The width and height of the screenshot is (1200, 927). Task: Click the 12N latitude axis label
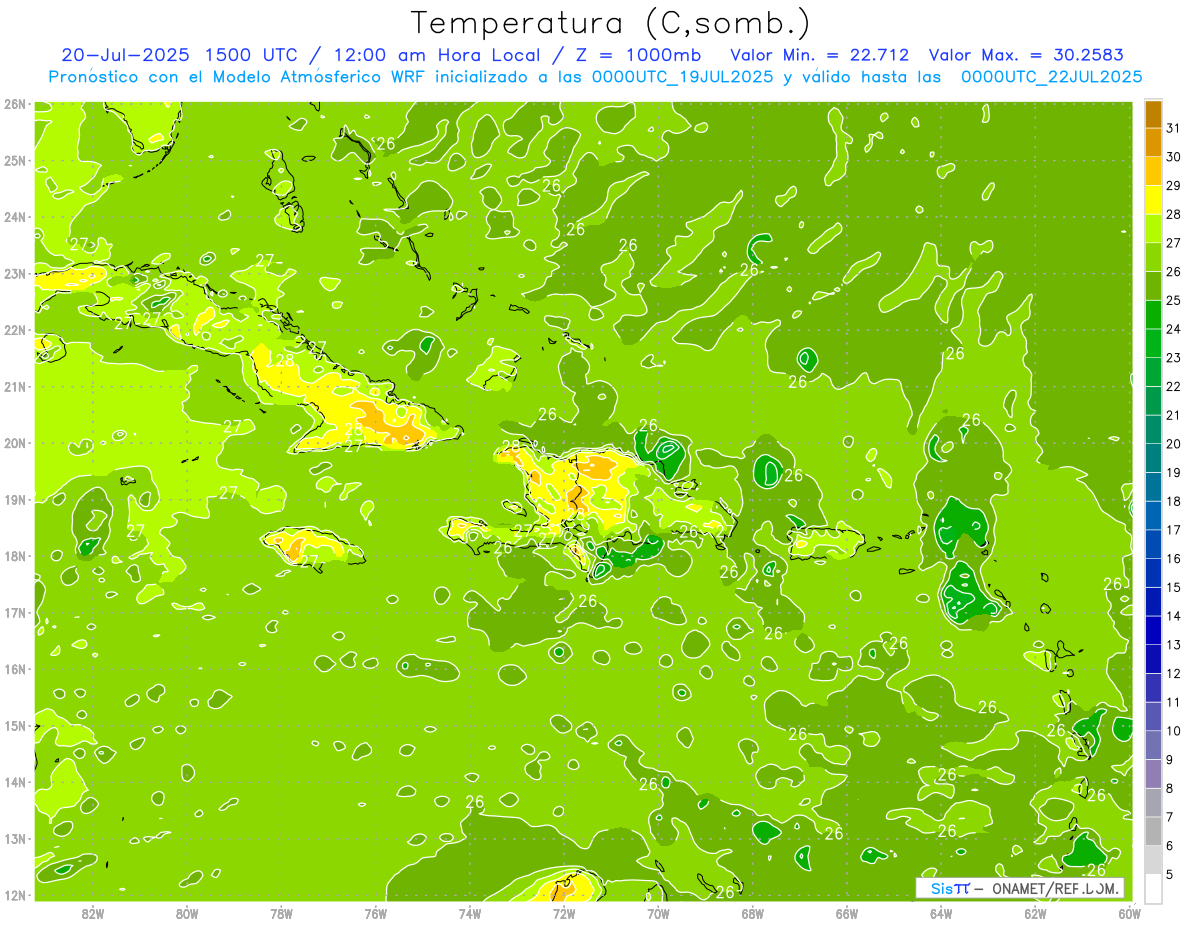[14, 895]
